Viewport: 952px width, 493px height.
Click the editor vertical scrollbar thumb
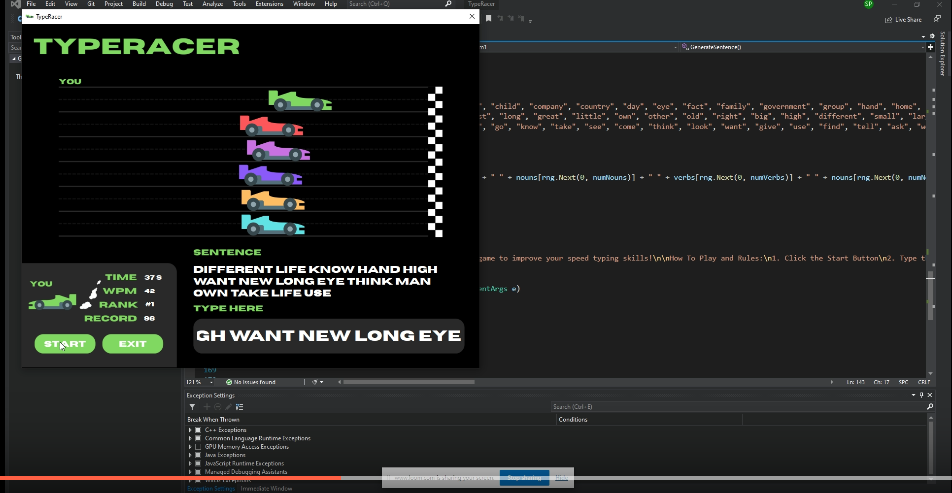[x=930, y=296]
